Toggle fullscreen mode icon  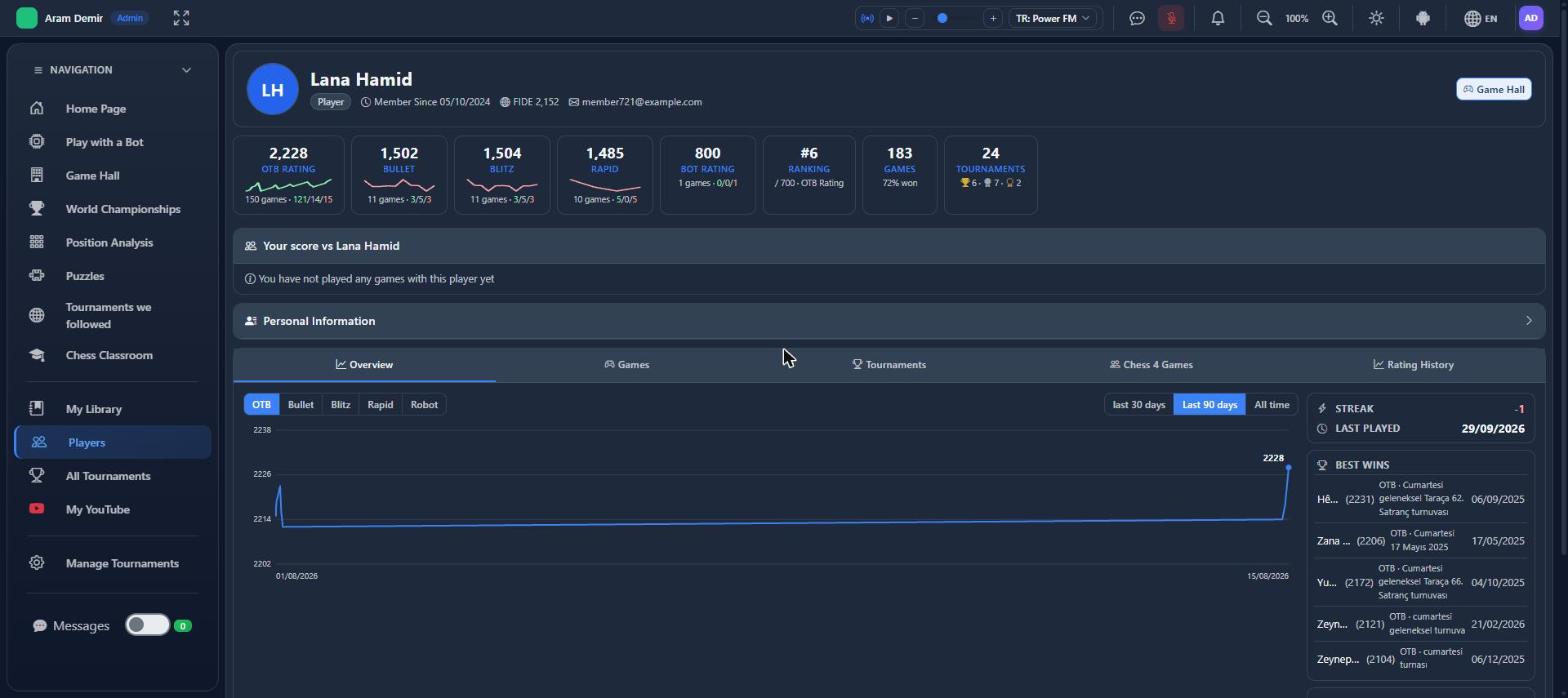coord(181,18)
